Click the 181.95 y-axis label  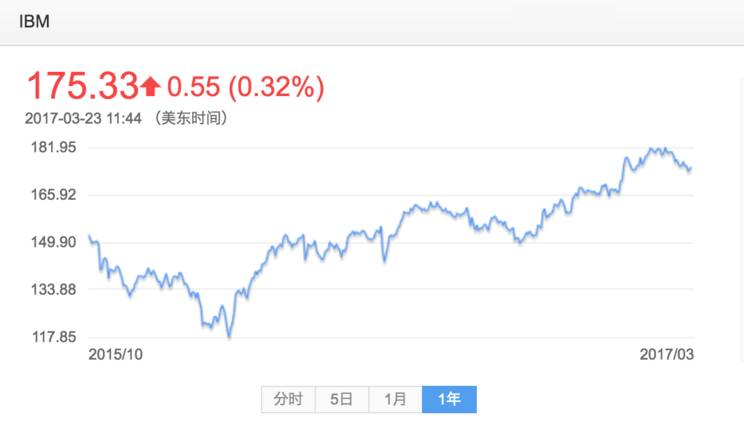[x=54, y=147]
